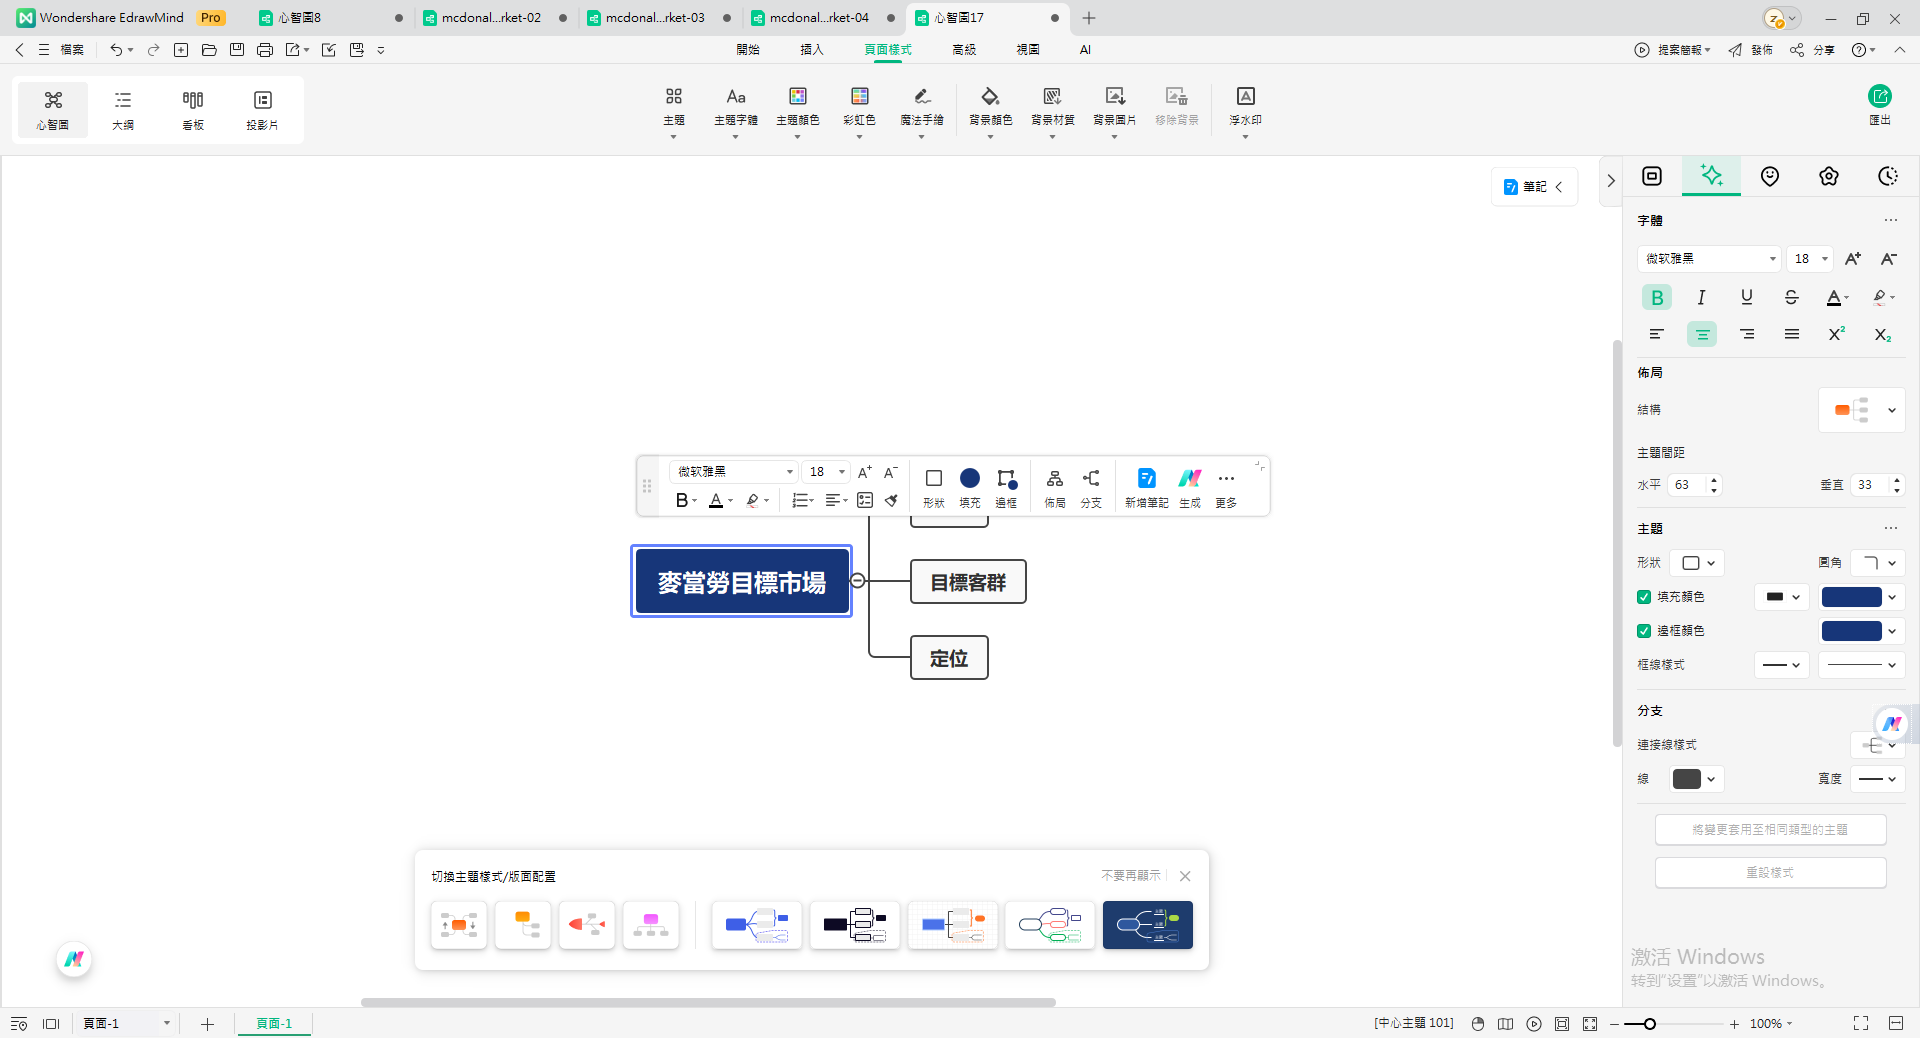Toggle the Border Color (邊框顏色) checkbox
The height and width of the screenshot is (1038, 1920).
1644,631
